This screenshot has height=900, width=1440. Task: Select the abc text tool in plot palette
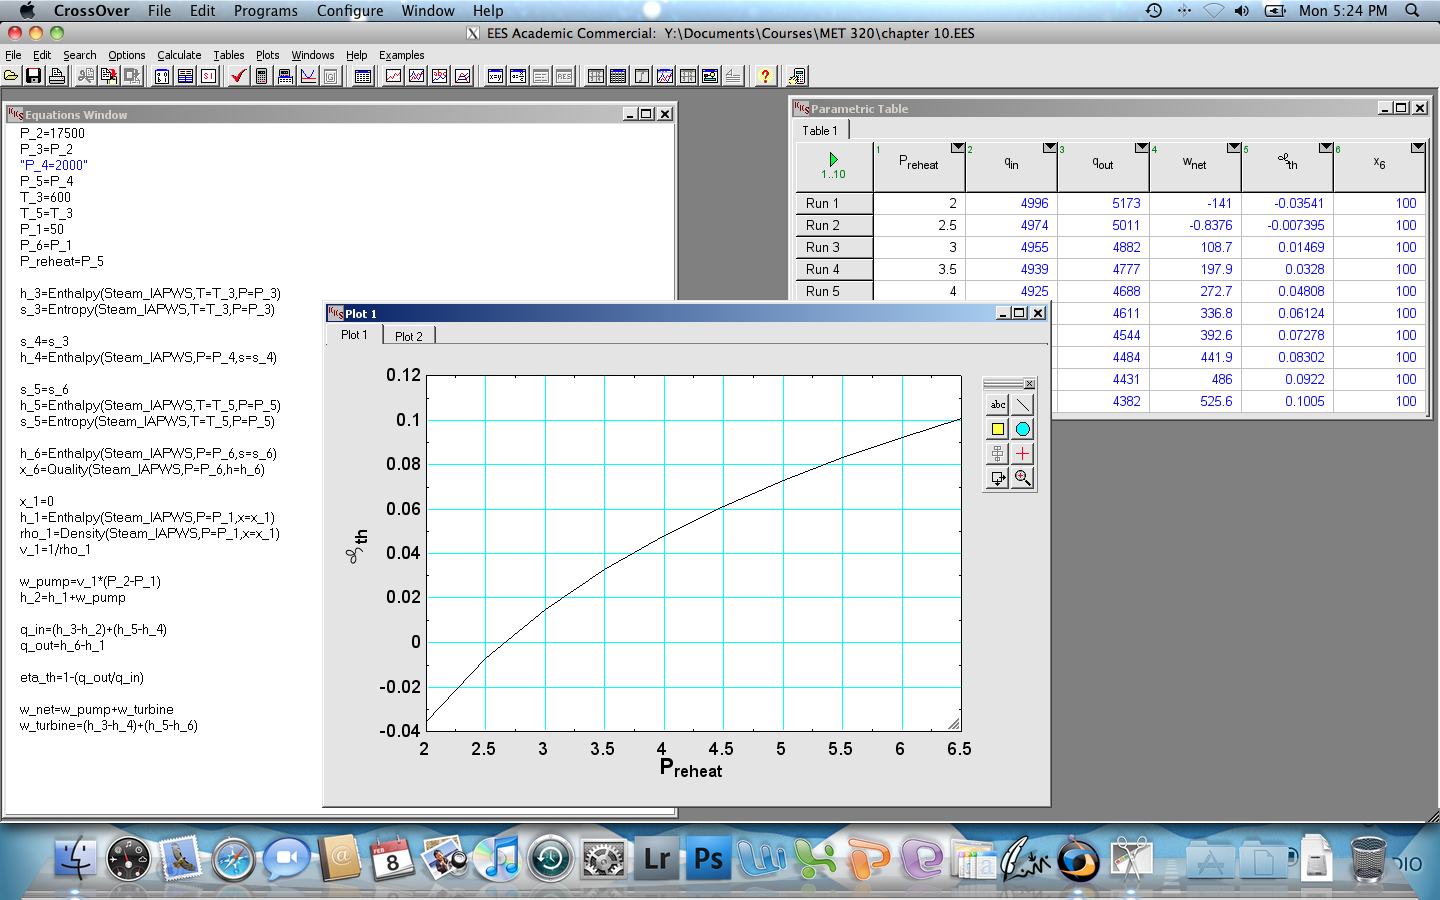[x=997, y=405]
